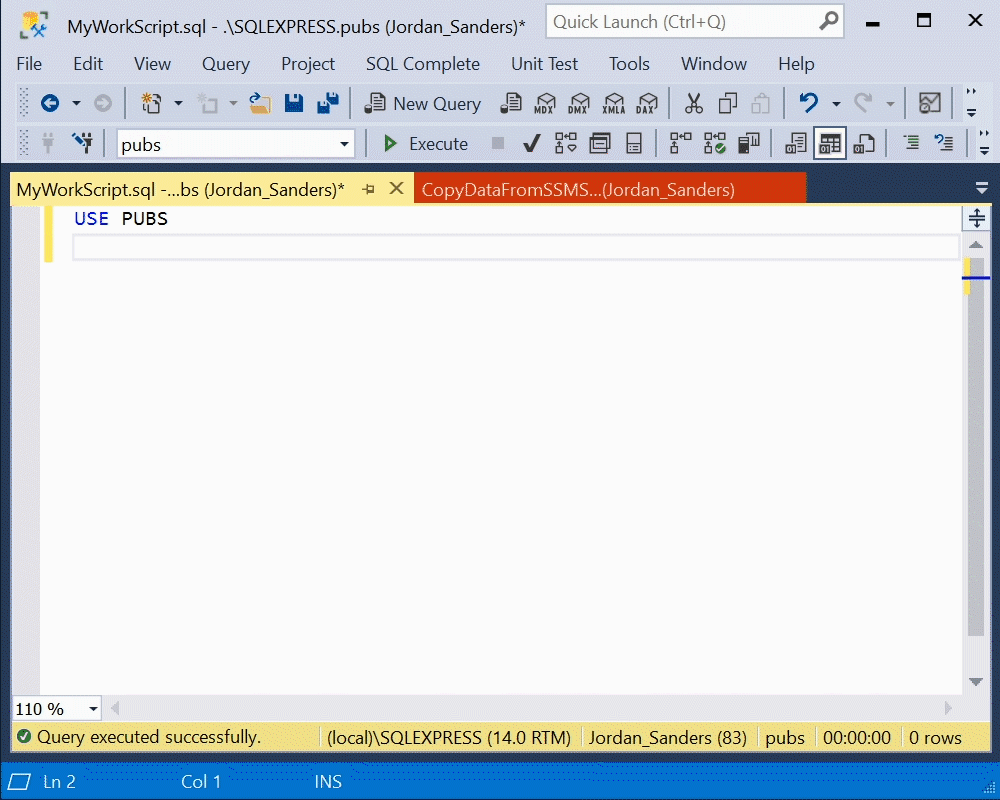This screenshot has height=800, width=1000.
Task: Click the PUBS word in the editor
Action: (145, 219)
